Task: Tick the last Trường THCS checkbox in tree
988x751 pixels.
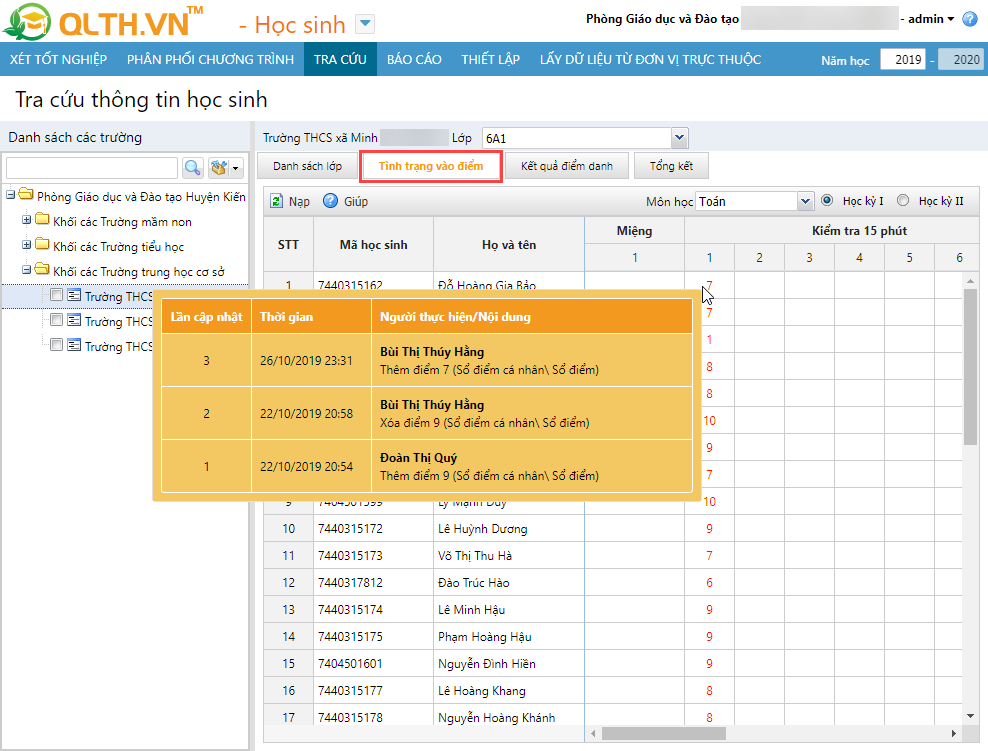Action: coord(57,345)
